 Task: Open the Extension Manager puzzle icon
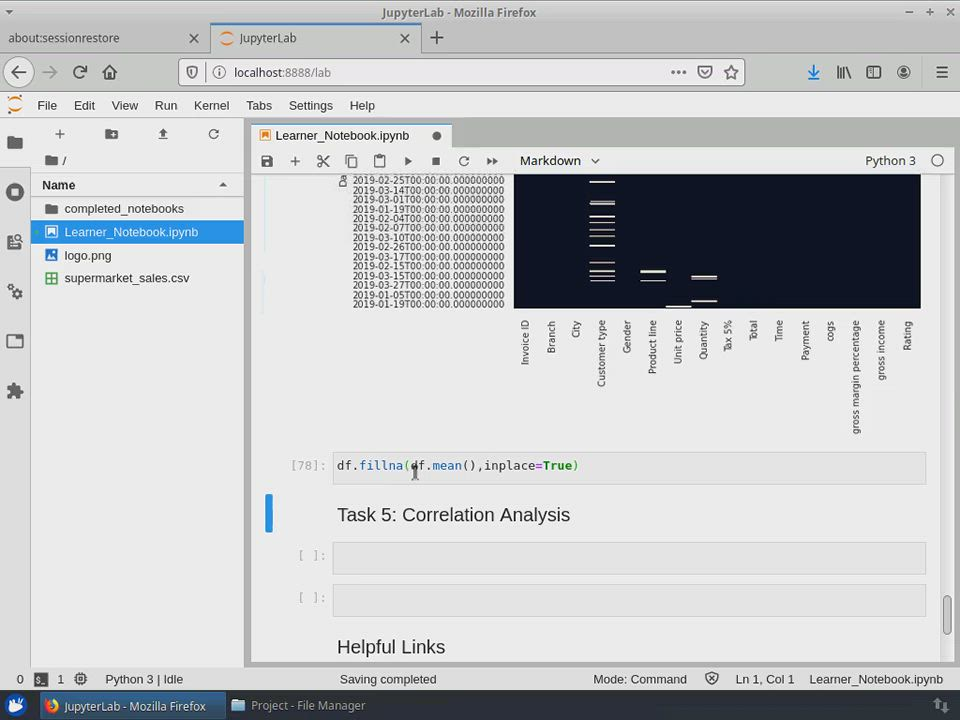[x=15, y=391]
